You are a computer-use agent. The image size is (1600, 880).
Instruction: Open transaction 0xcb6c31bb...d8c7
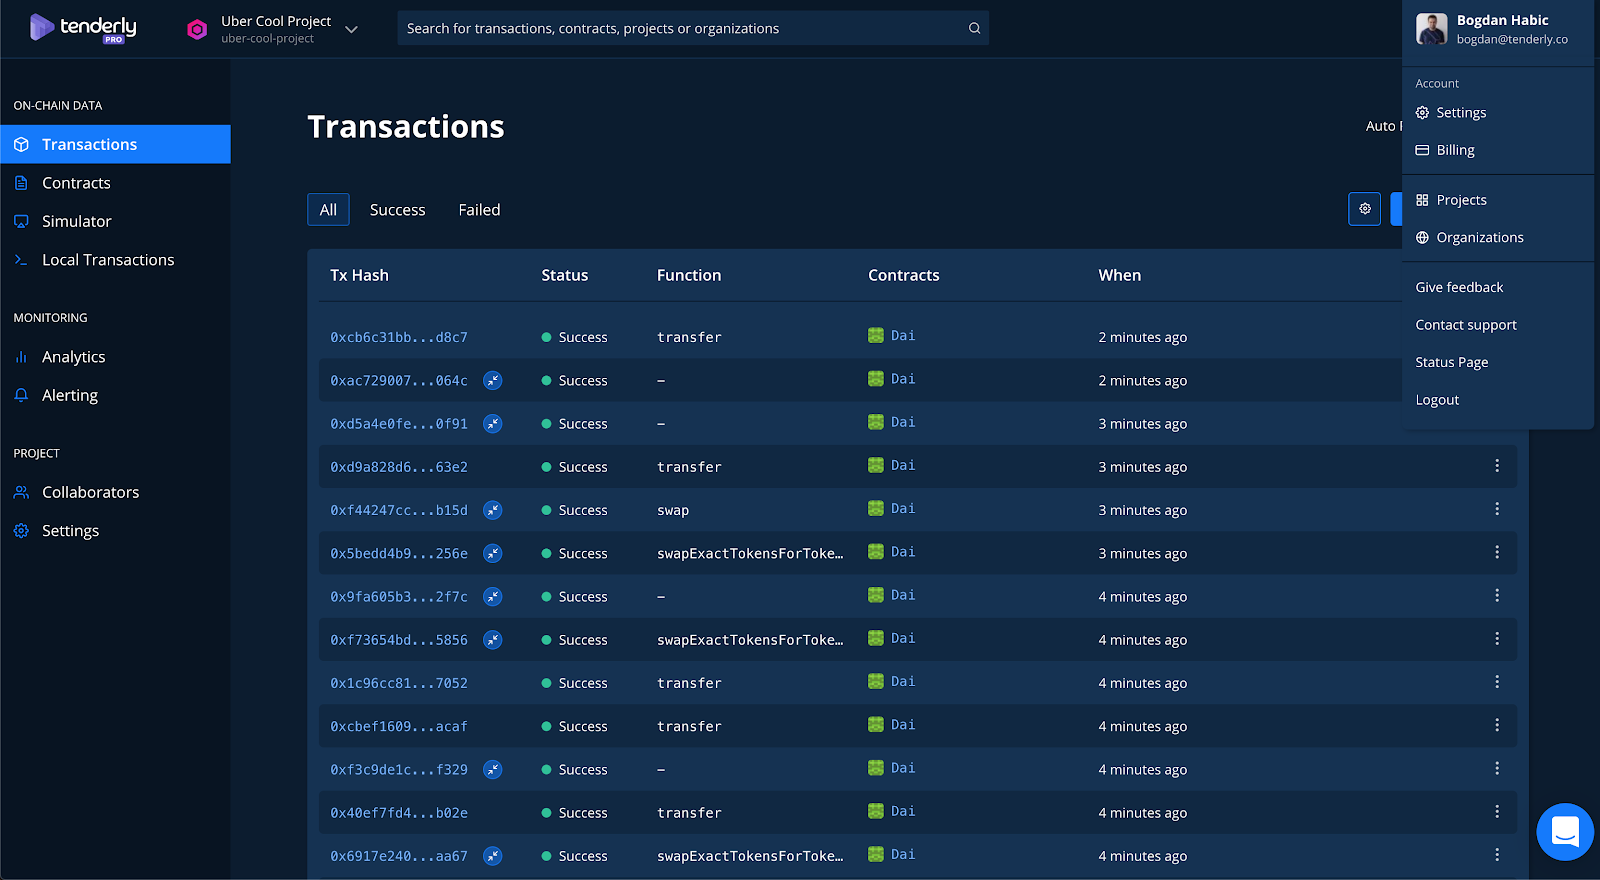pos(399,338)
